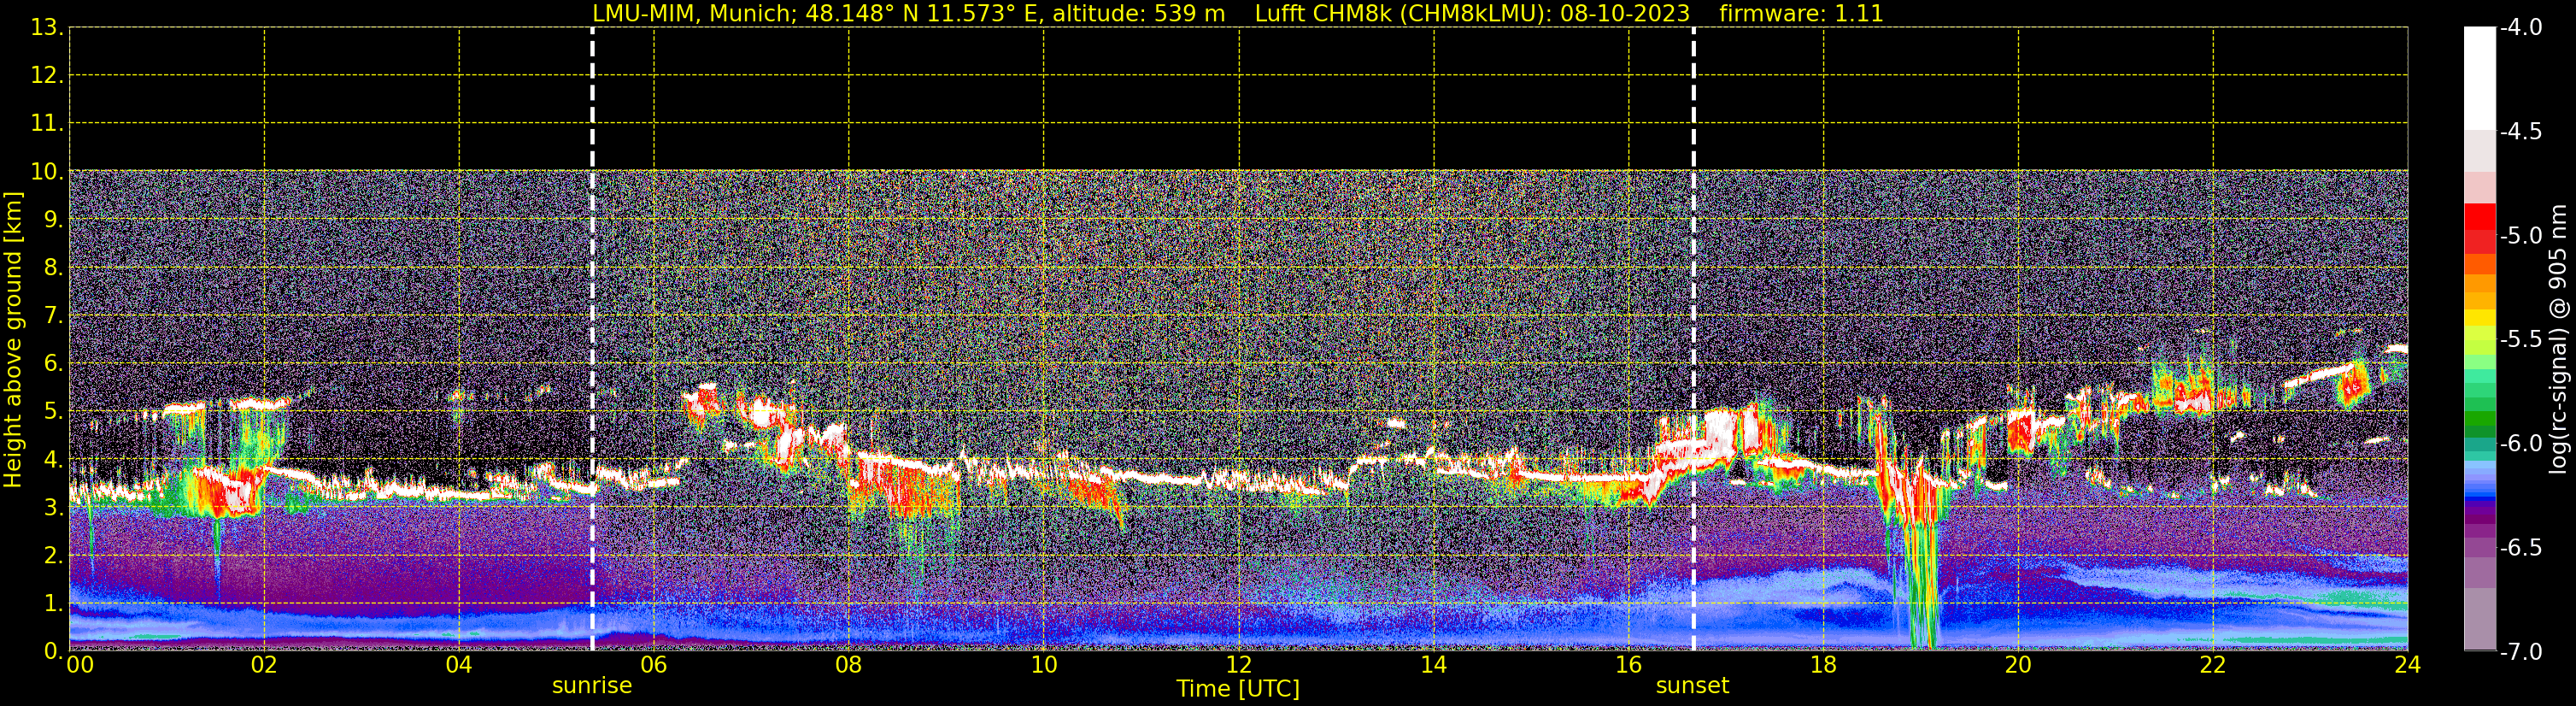The image size is (2576, 706).
Task: Click the '06' time axis tick label
Action: (x=654, y=665)
